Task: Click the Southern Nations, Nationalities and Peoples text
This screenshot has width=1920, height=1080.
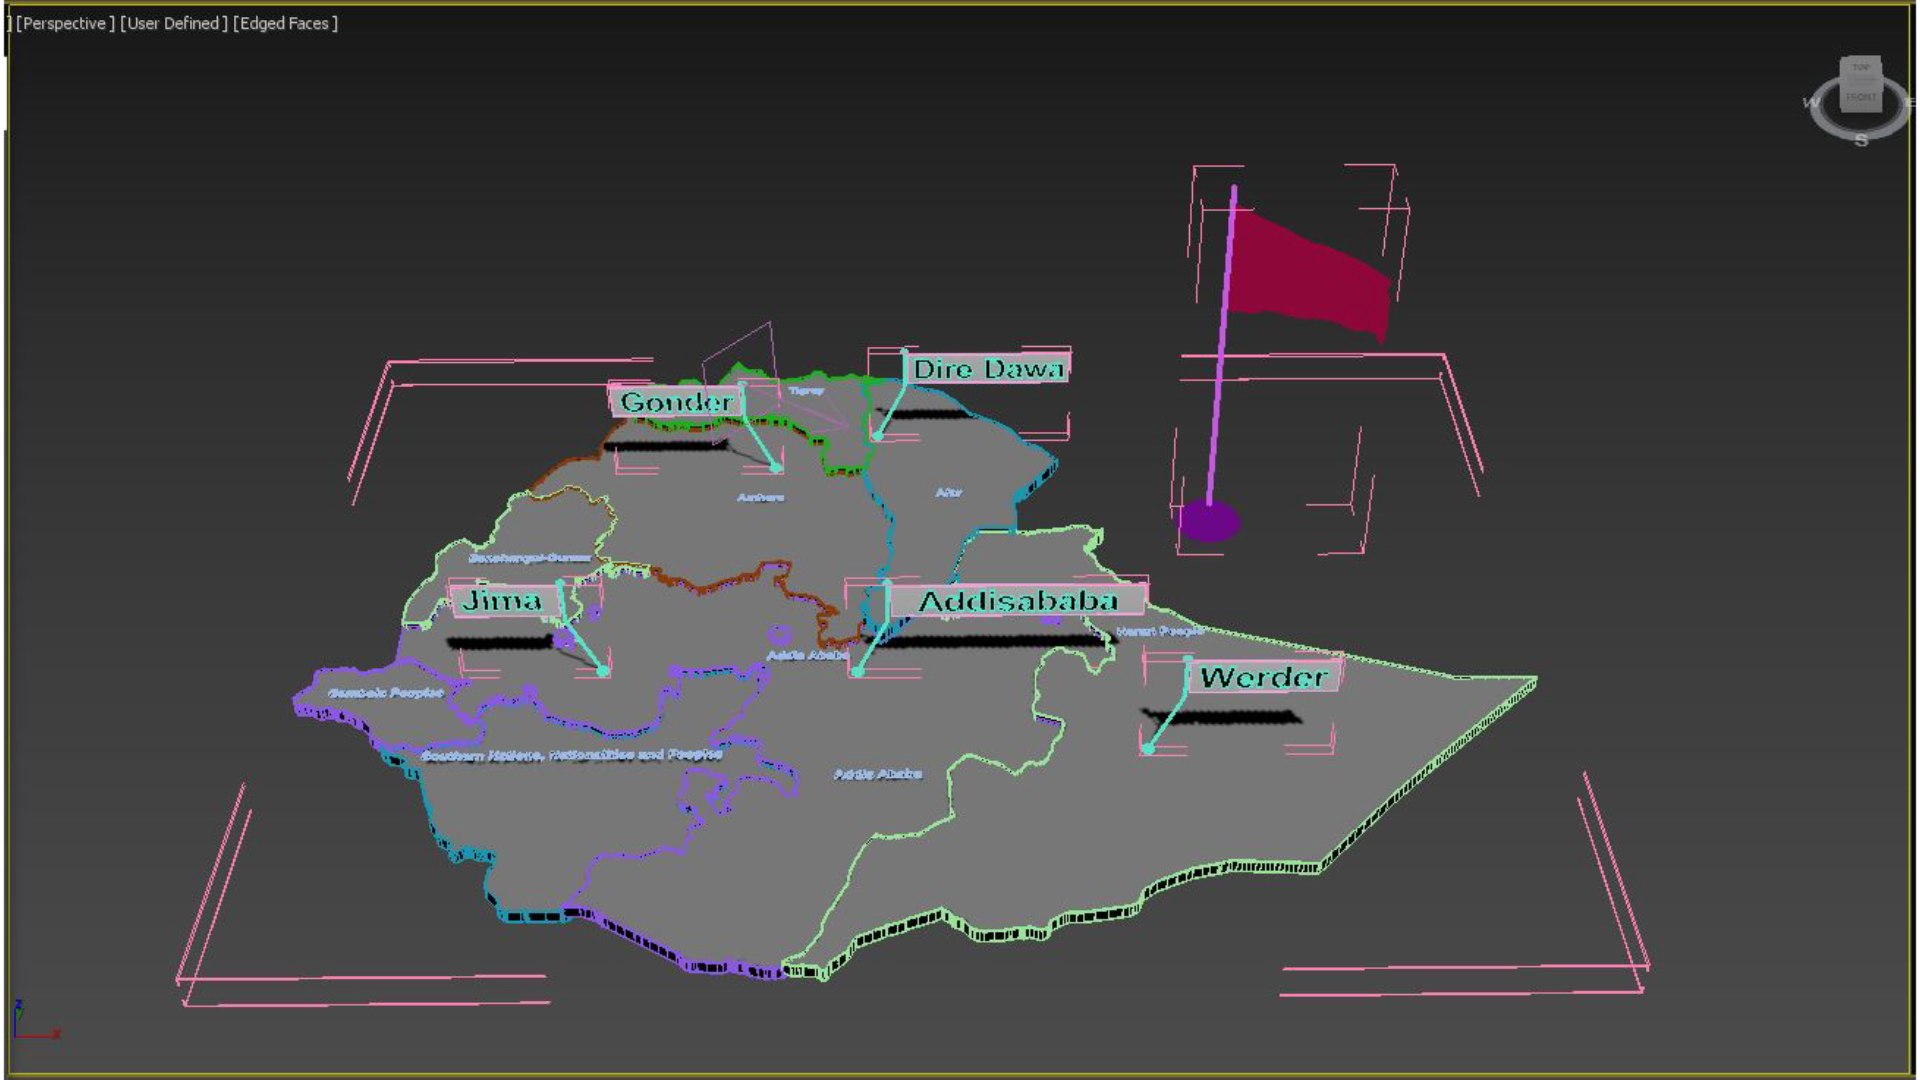Action: tap(572, 754)
